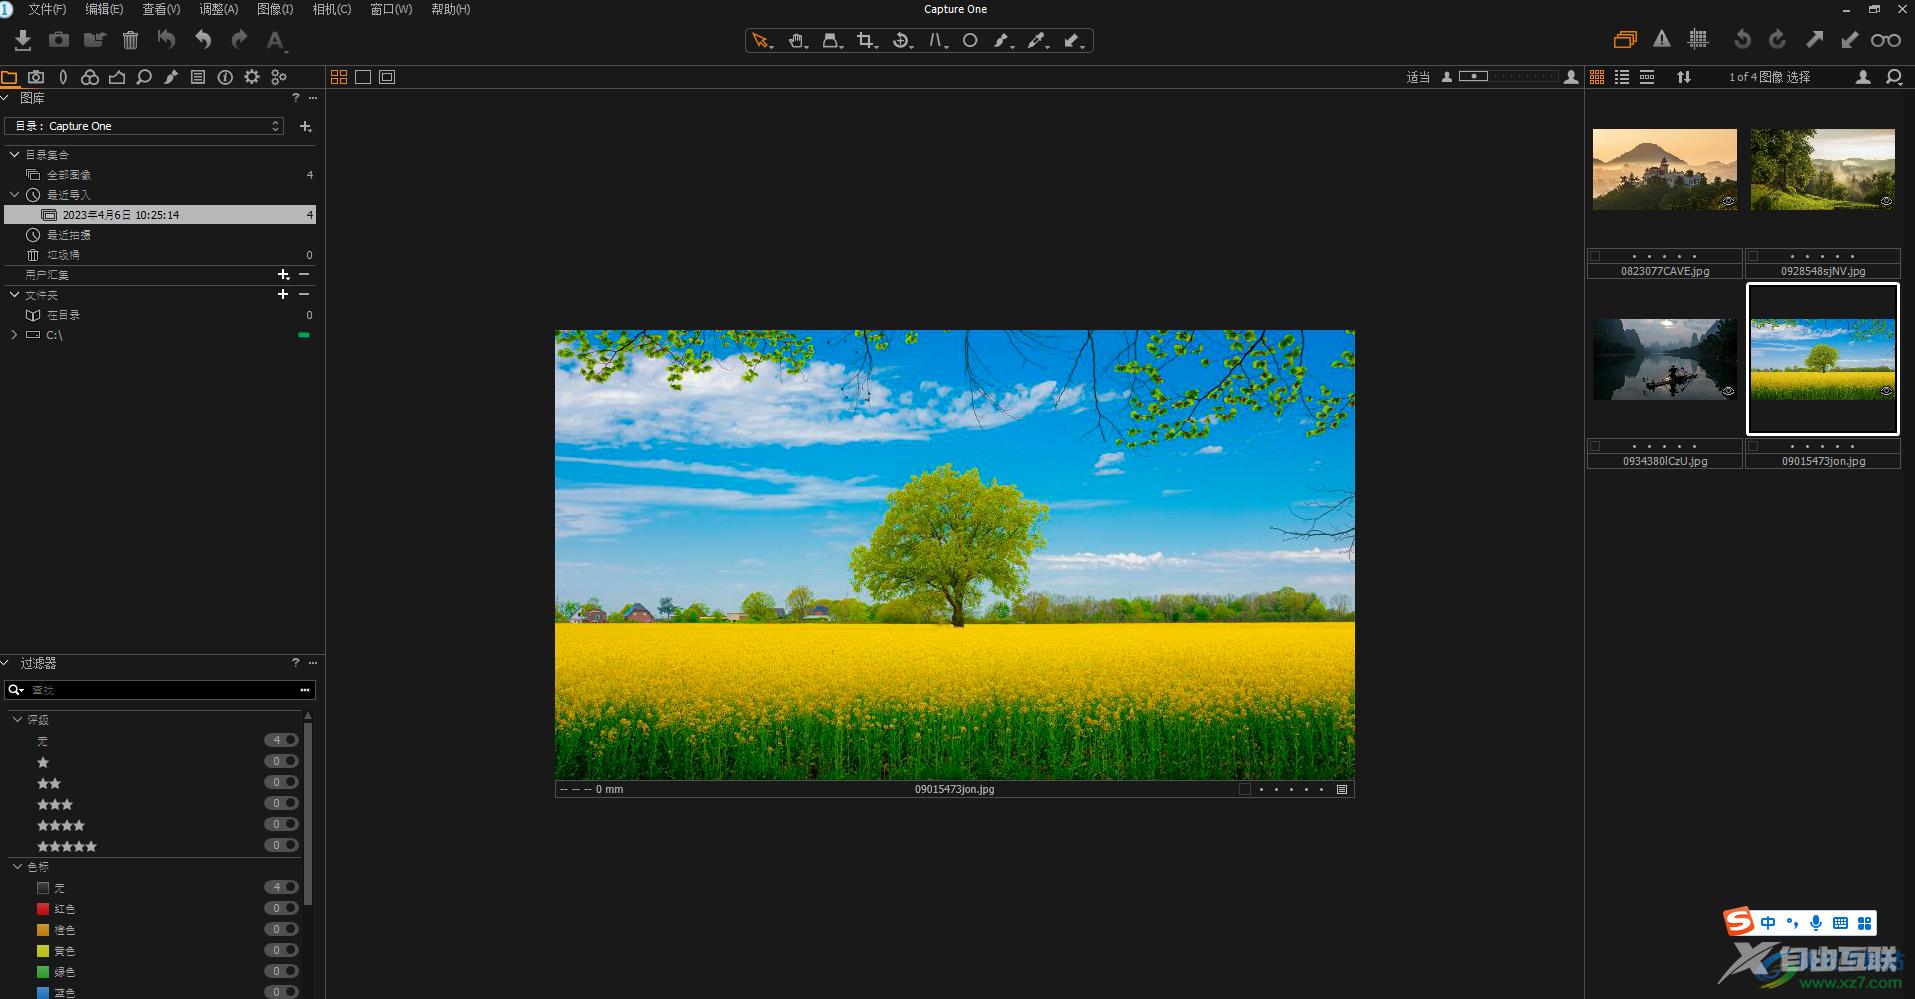The image size is (1915, 999).
Task: Switch viewer to single image mode
Action: tap(363, 77)
